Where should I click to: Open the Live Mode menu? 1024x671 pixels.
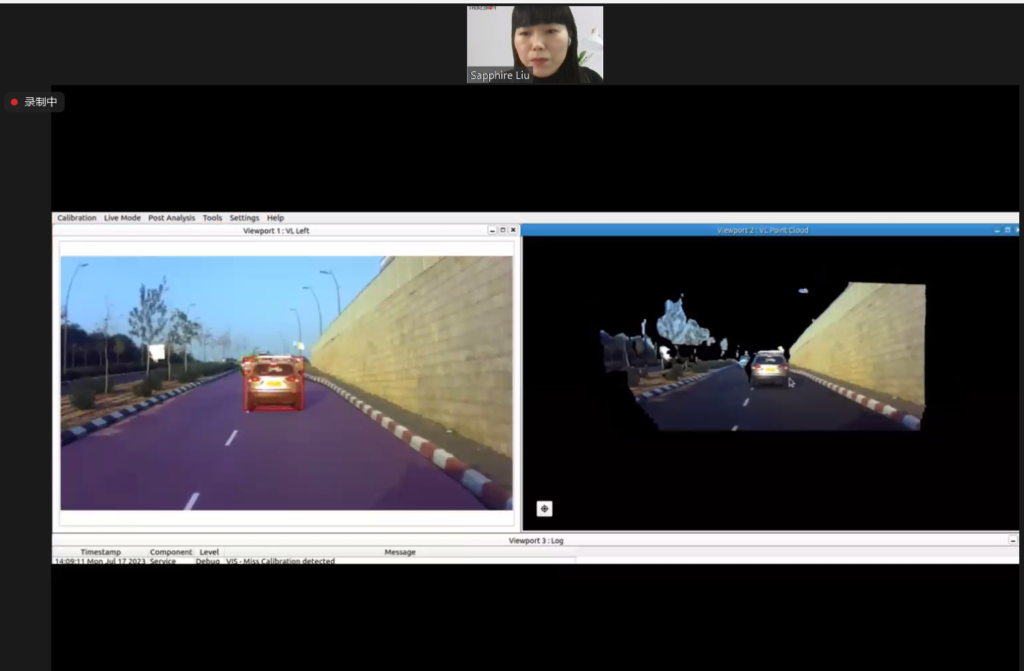click(x=122, y=218)
